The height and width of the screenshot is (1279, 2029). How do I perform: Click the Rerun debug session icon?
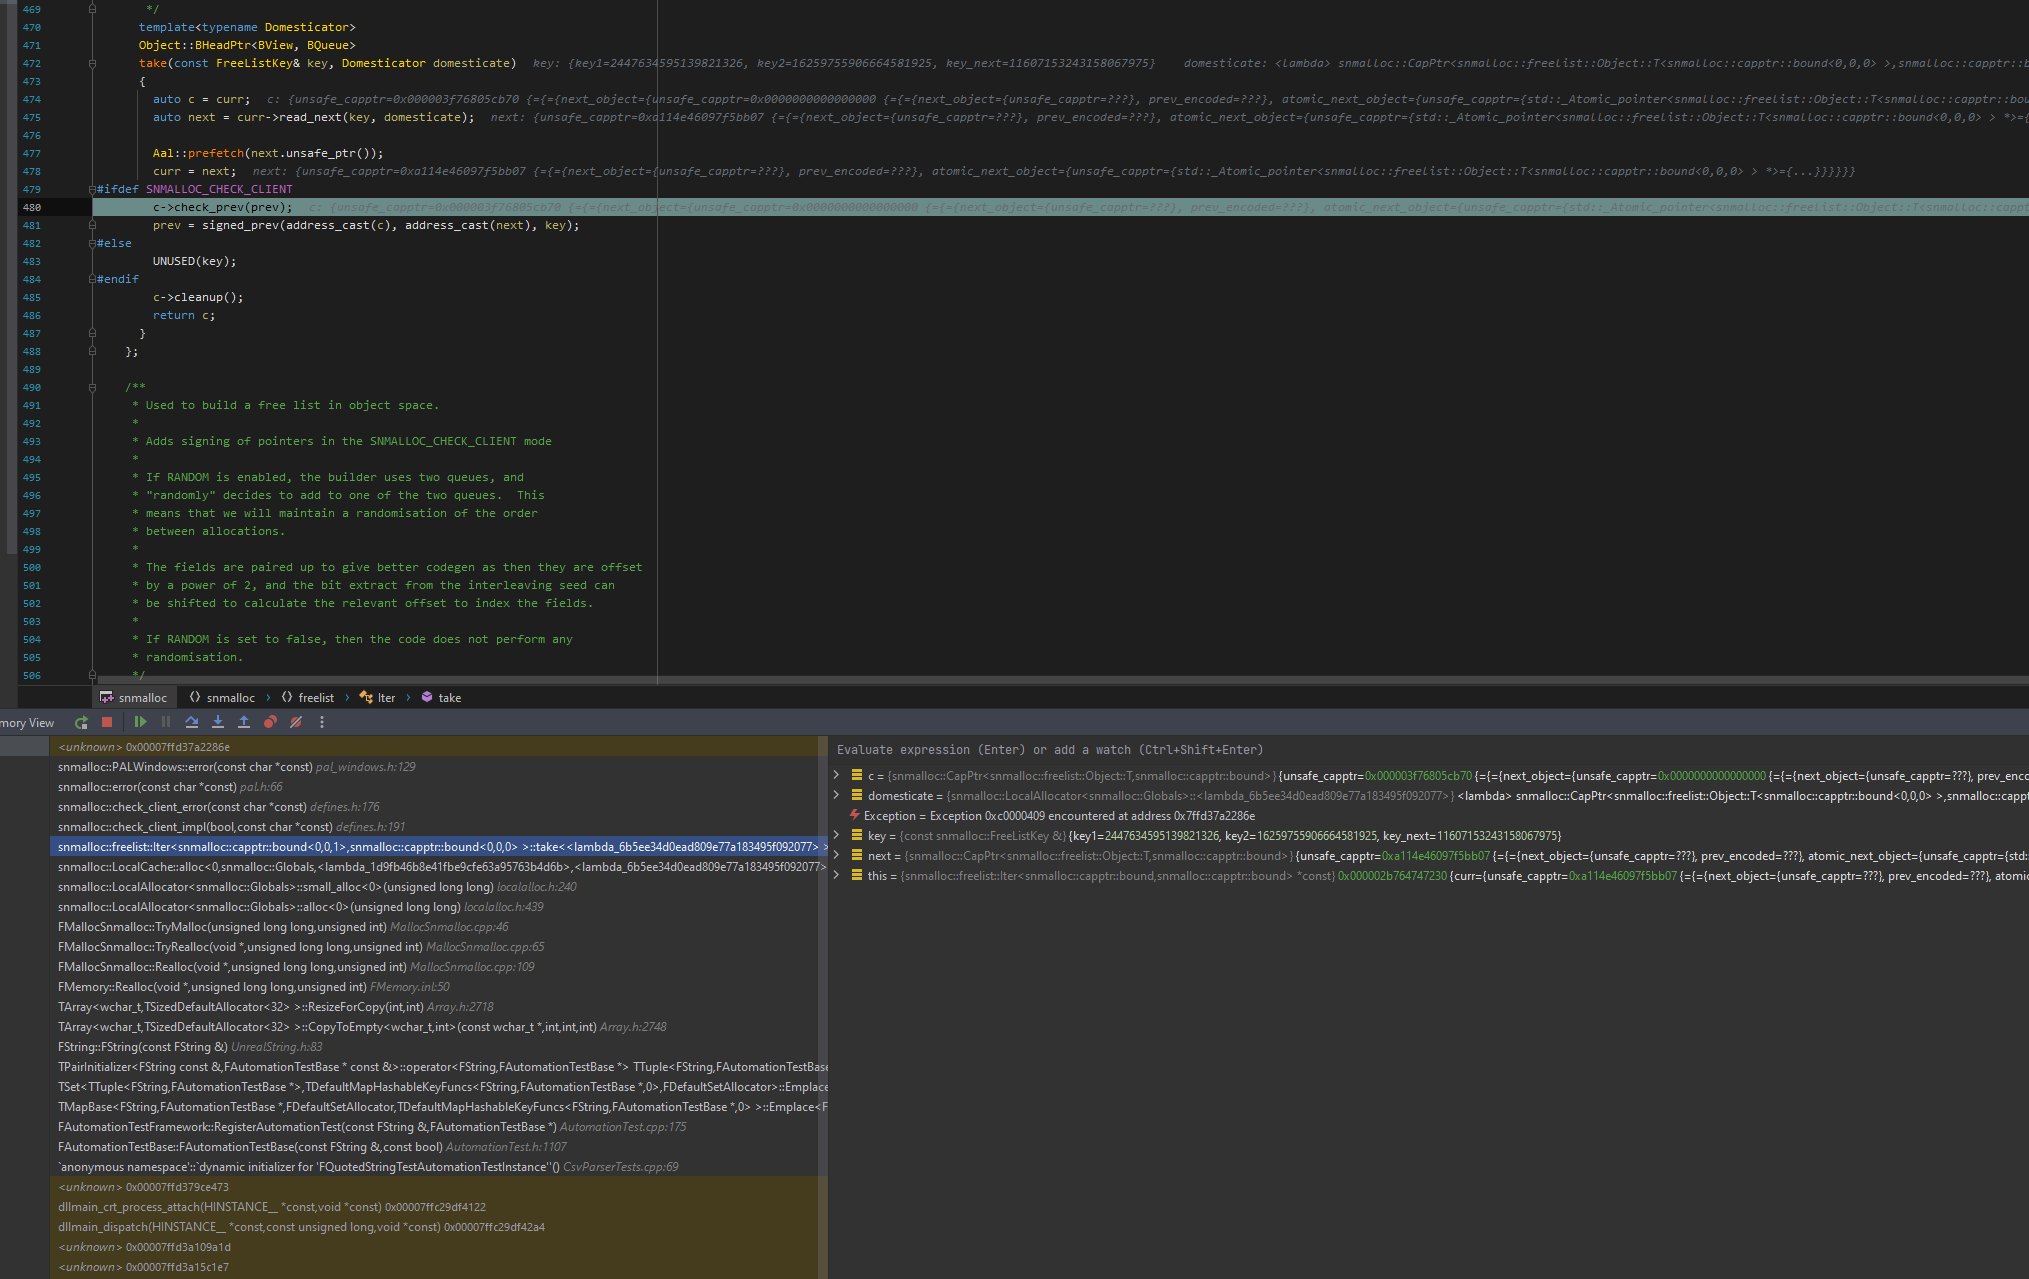pyautogui.click(x=81, y=722)
